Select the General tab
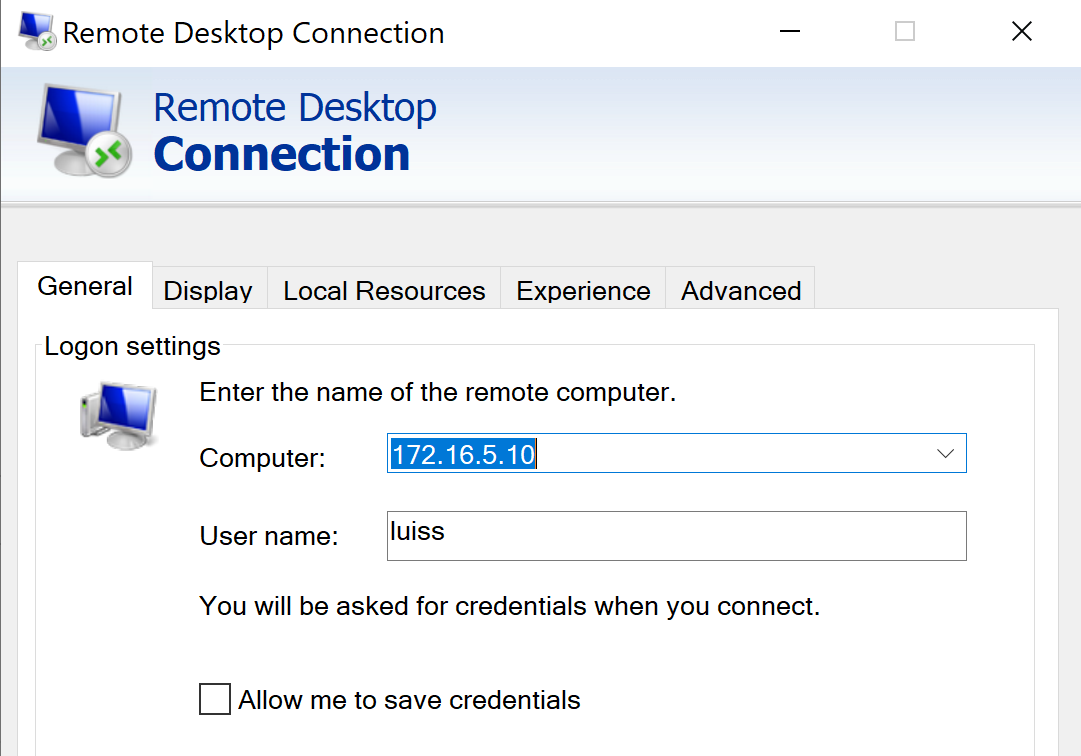1081x756 pixels. coord(85,286)
